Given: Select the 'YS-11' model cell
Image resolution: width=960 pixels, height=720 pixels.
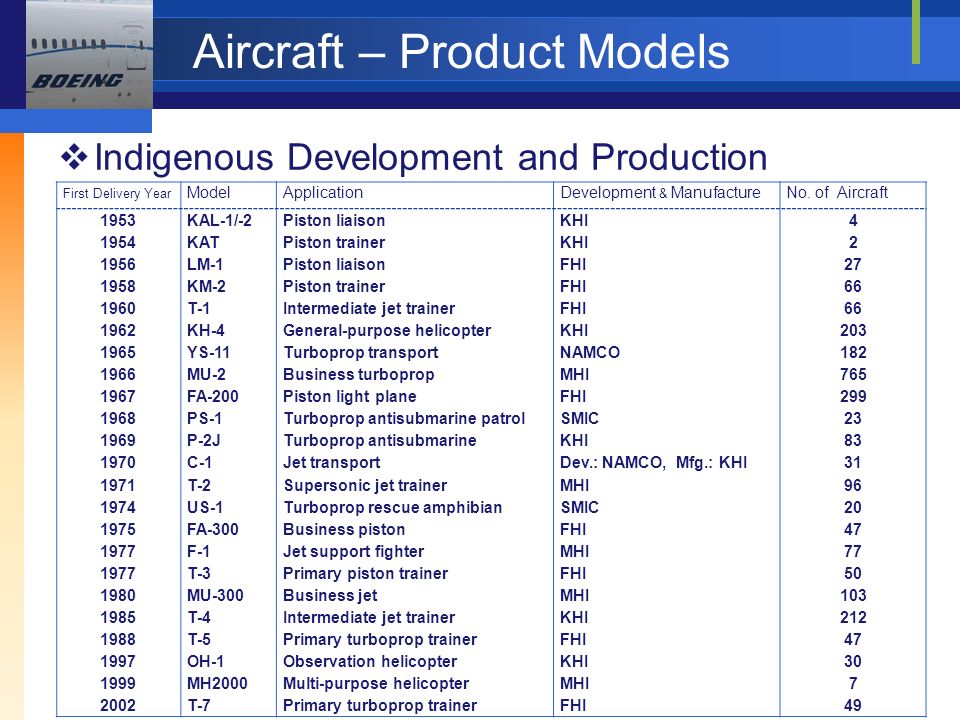Looking at the screenshot, I should pyautogui.click(x=208, y=353).
